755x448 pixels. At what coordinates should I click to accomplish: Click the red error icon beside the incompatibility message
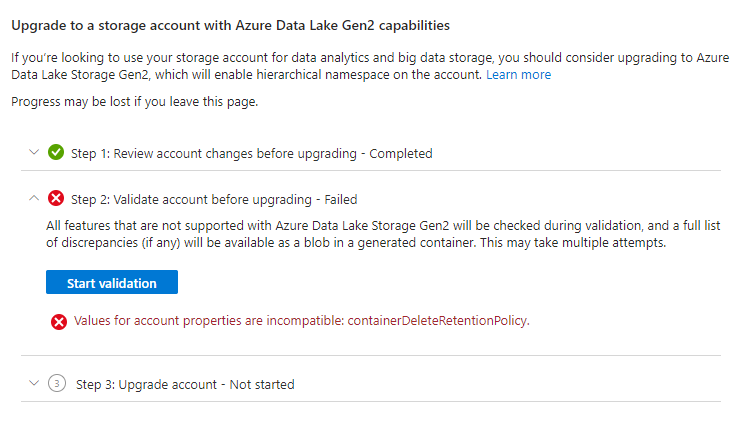click(x=59, y=321)
